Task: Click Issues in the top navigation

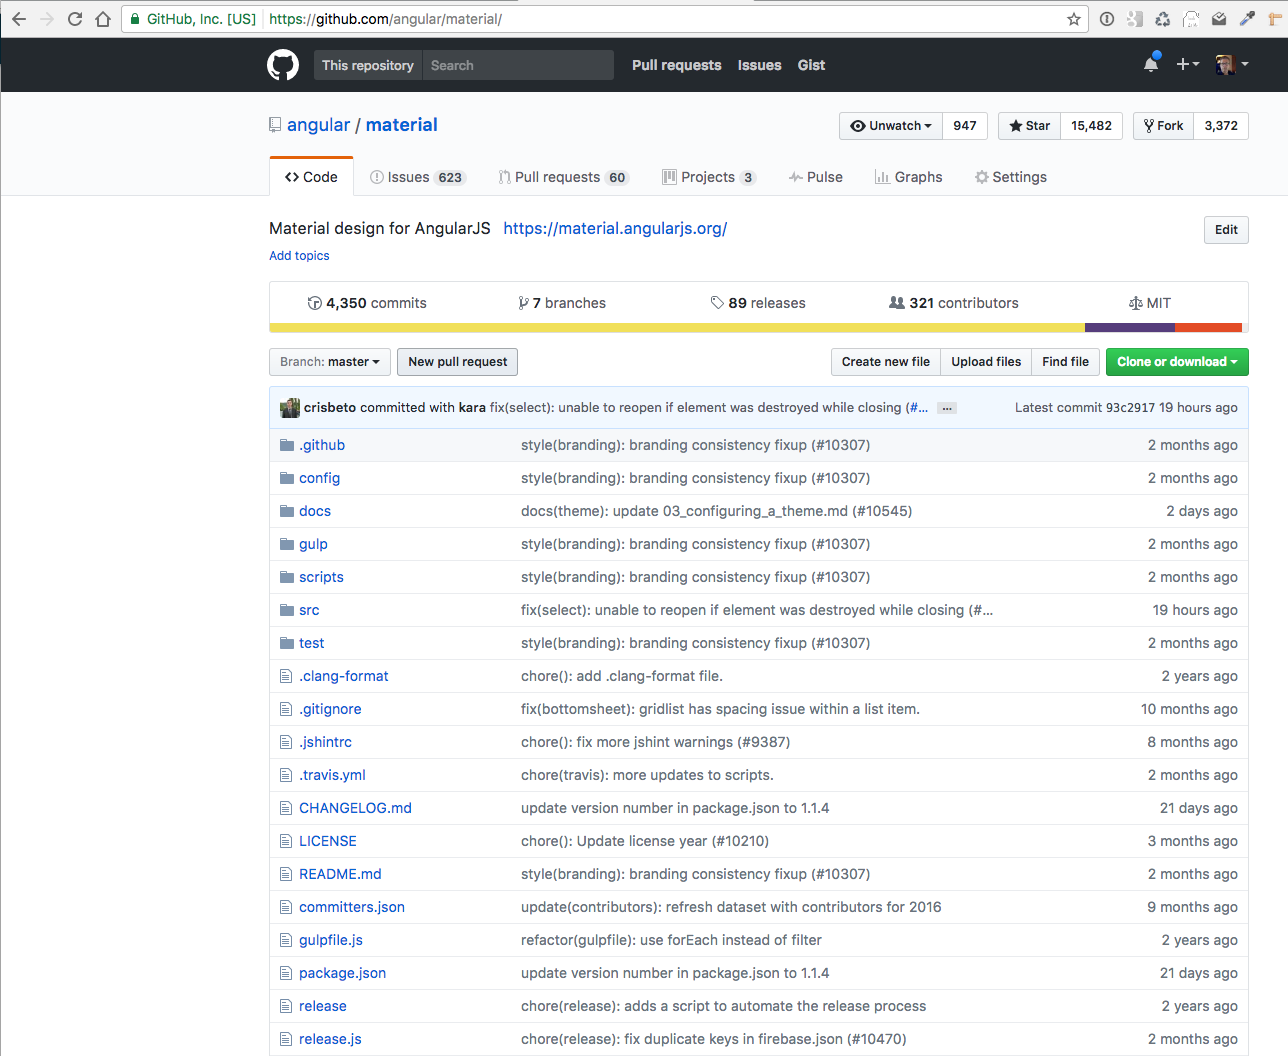Action: click(x=760, y=65)
